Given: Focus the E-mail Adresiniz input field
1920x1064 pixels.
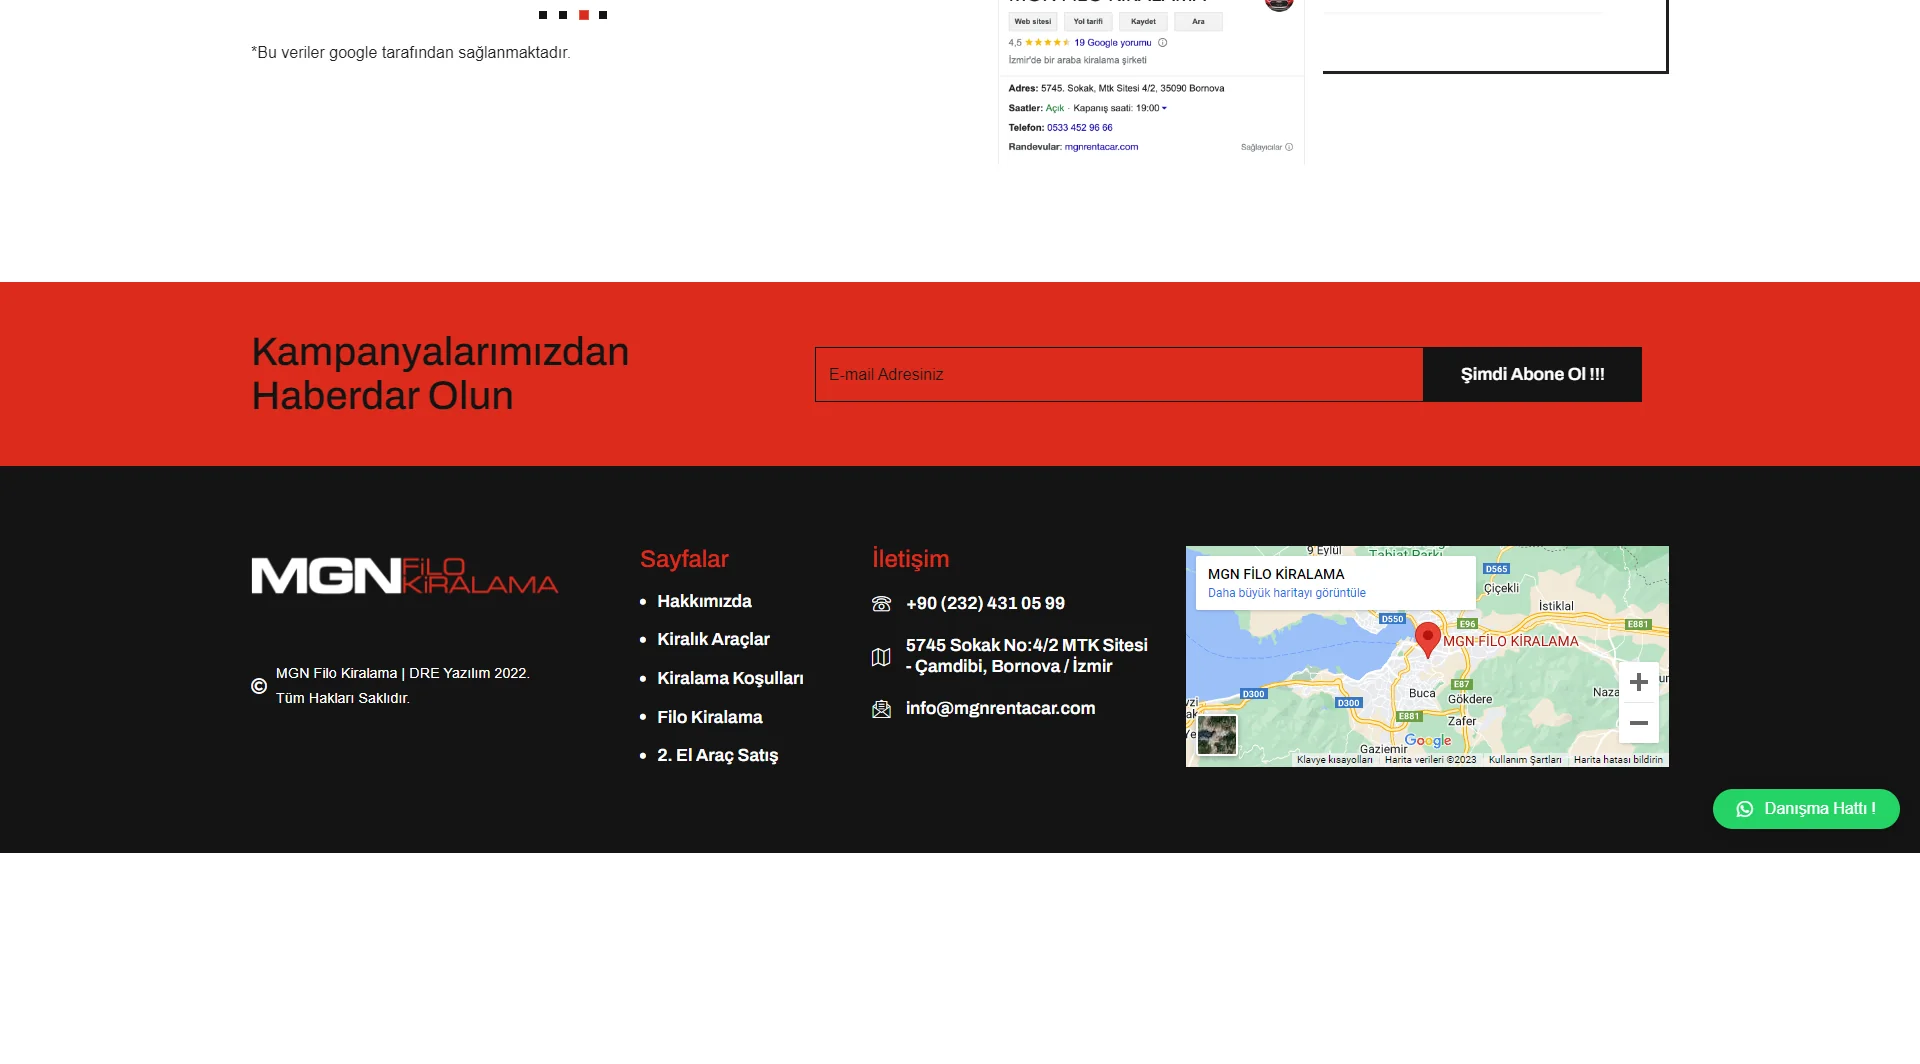Looking at the screenshot, I should coord(1118,374).
